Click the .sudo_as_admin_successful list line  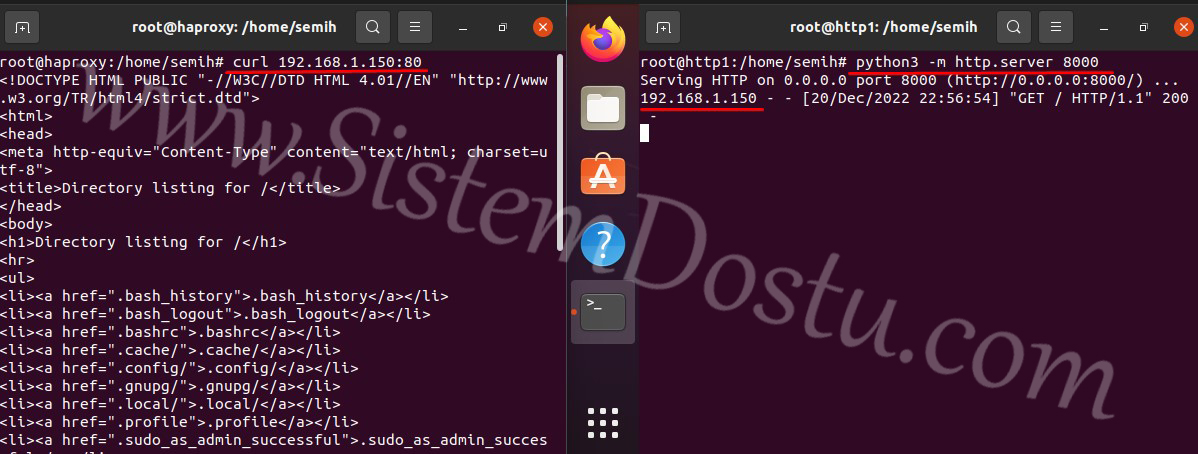tap(274, 439)
